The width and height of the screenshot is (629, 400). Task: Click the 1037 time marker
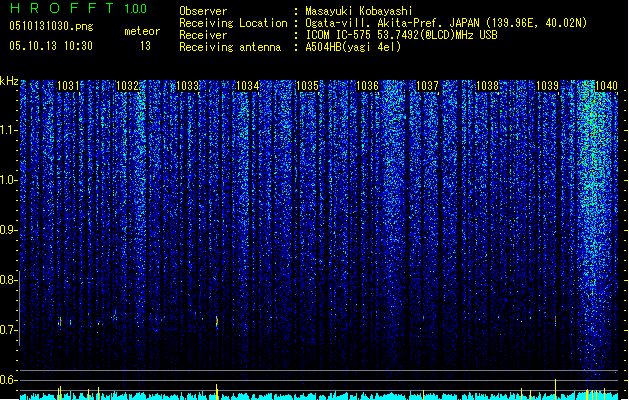pyautogui.click(x=428, y=85)
